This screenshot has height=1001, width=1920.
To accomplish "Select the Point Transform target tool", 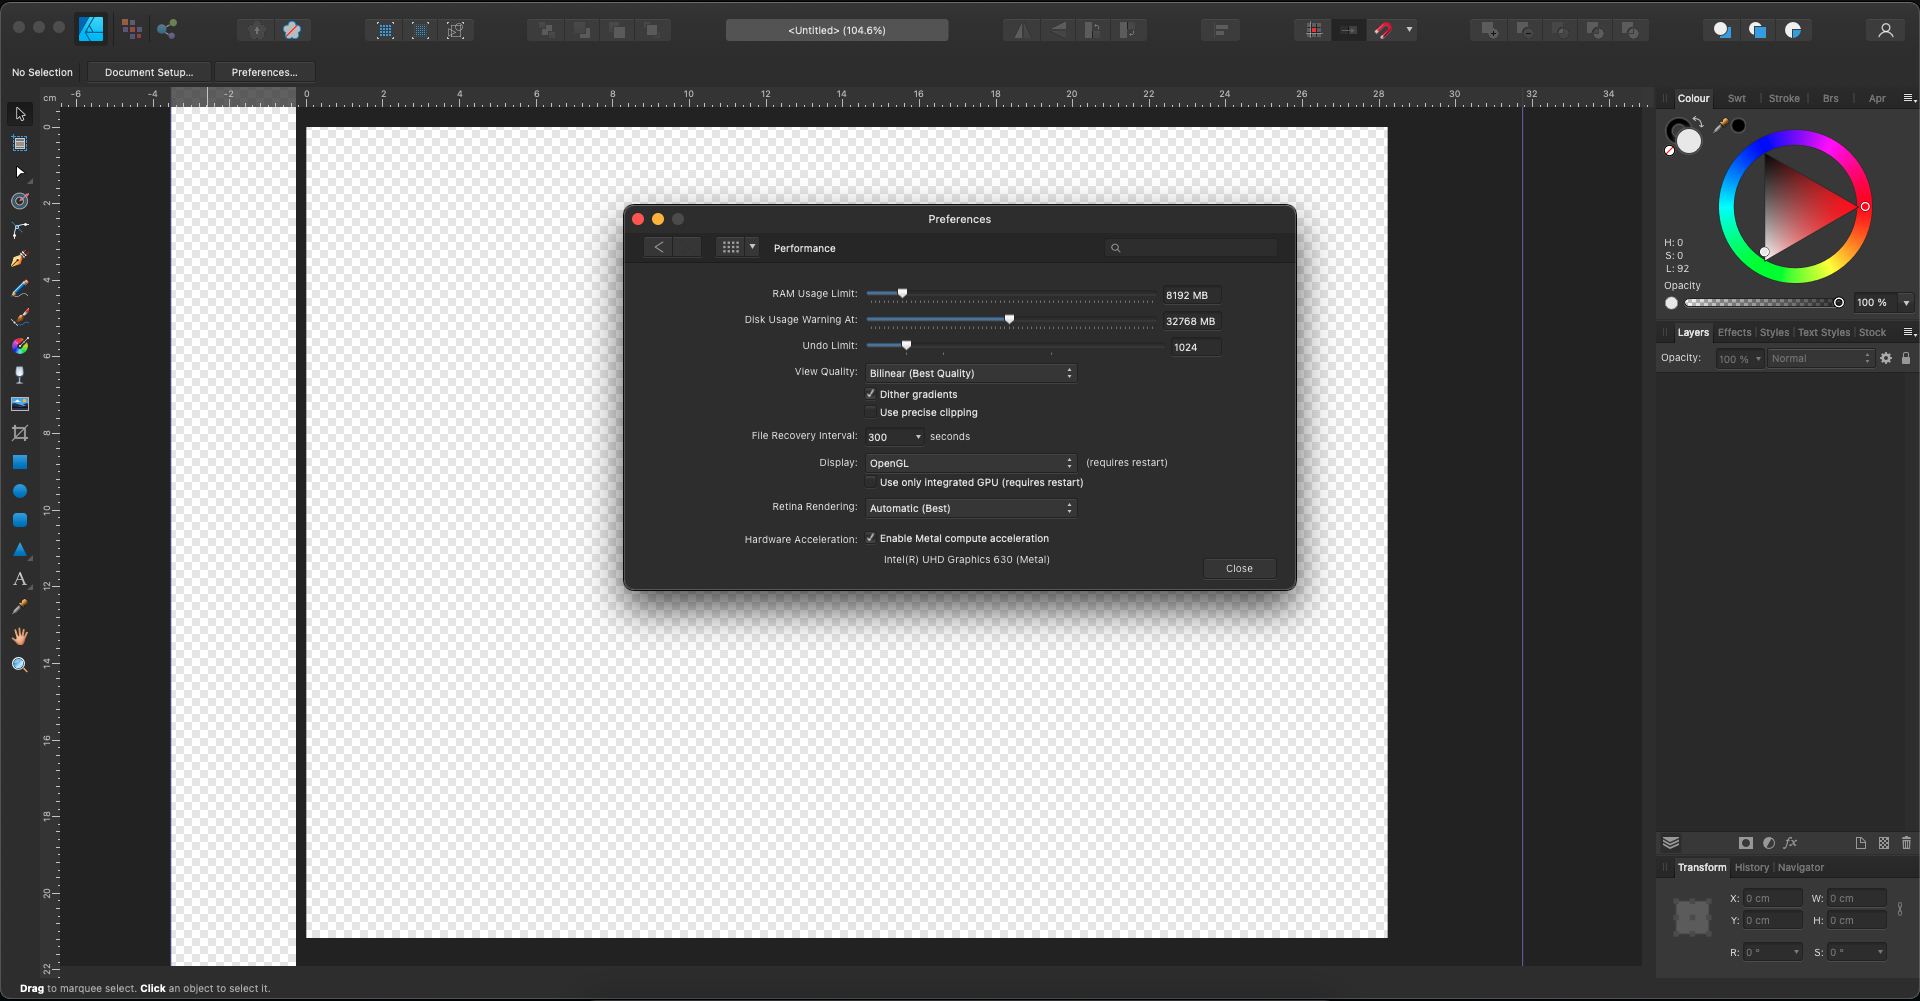I will 20,201.
